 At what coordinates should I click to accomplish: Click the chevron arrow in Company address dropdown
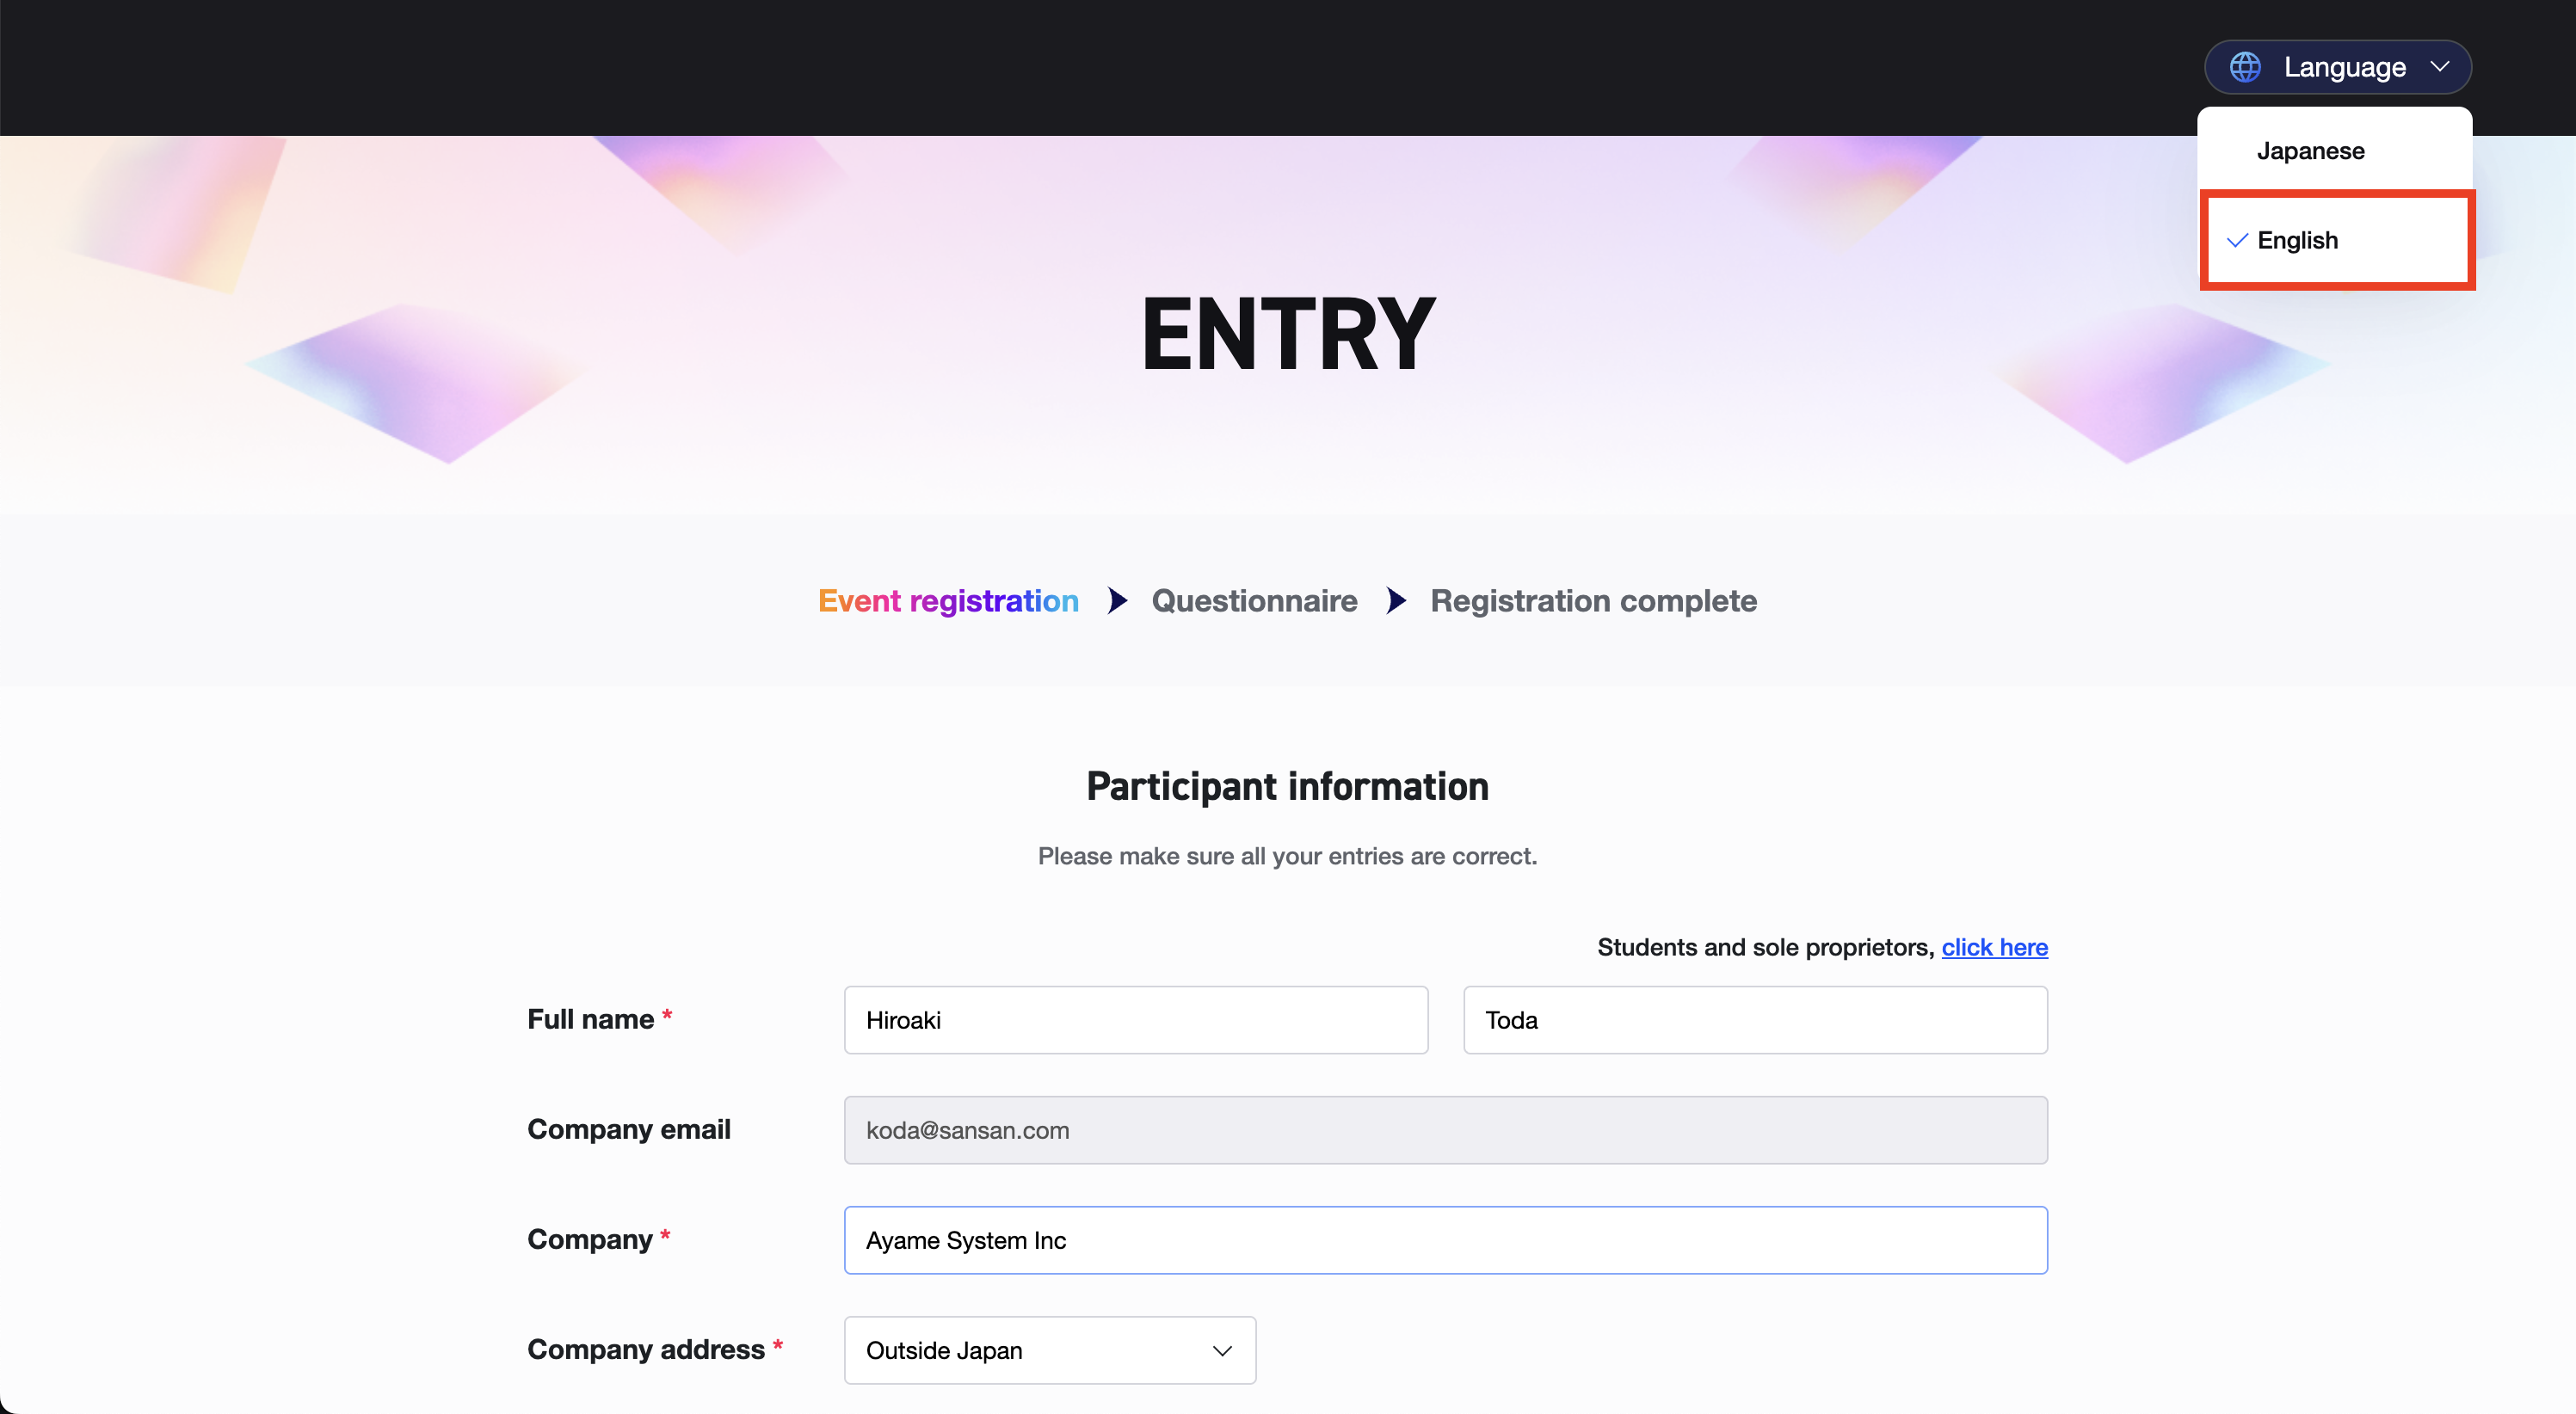click(1222, 1351)
